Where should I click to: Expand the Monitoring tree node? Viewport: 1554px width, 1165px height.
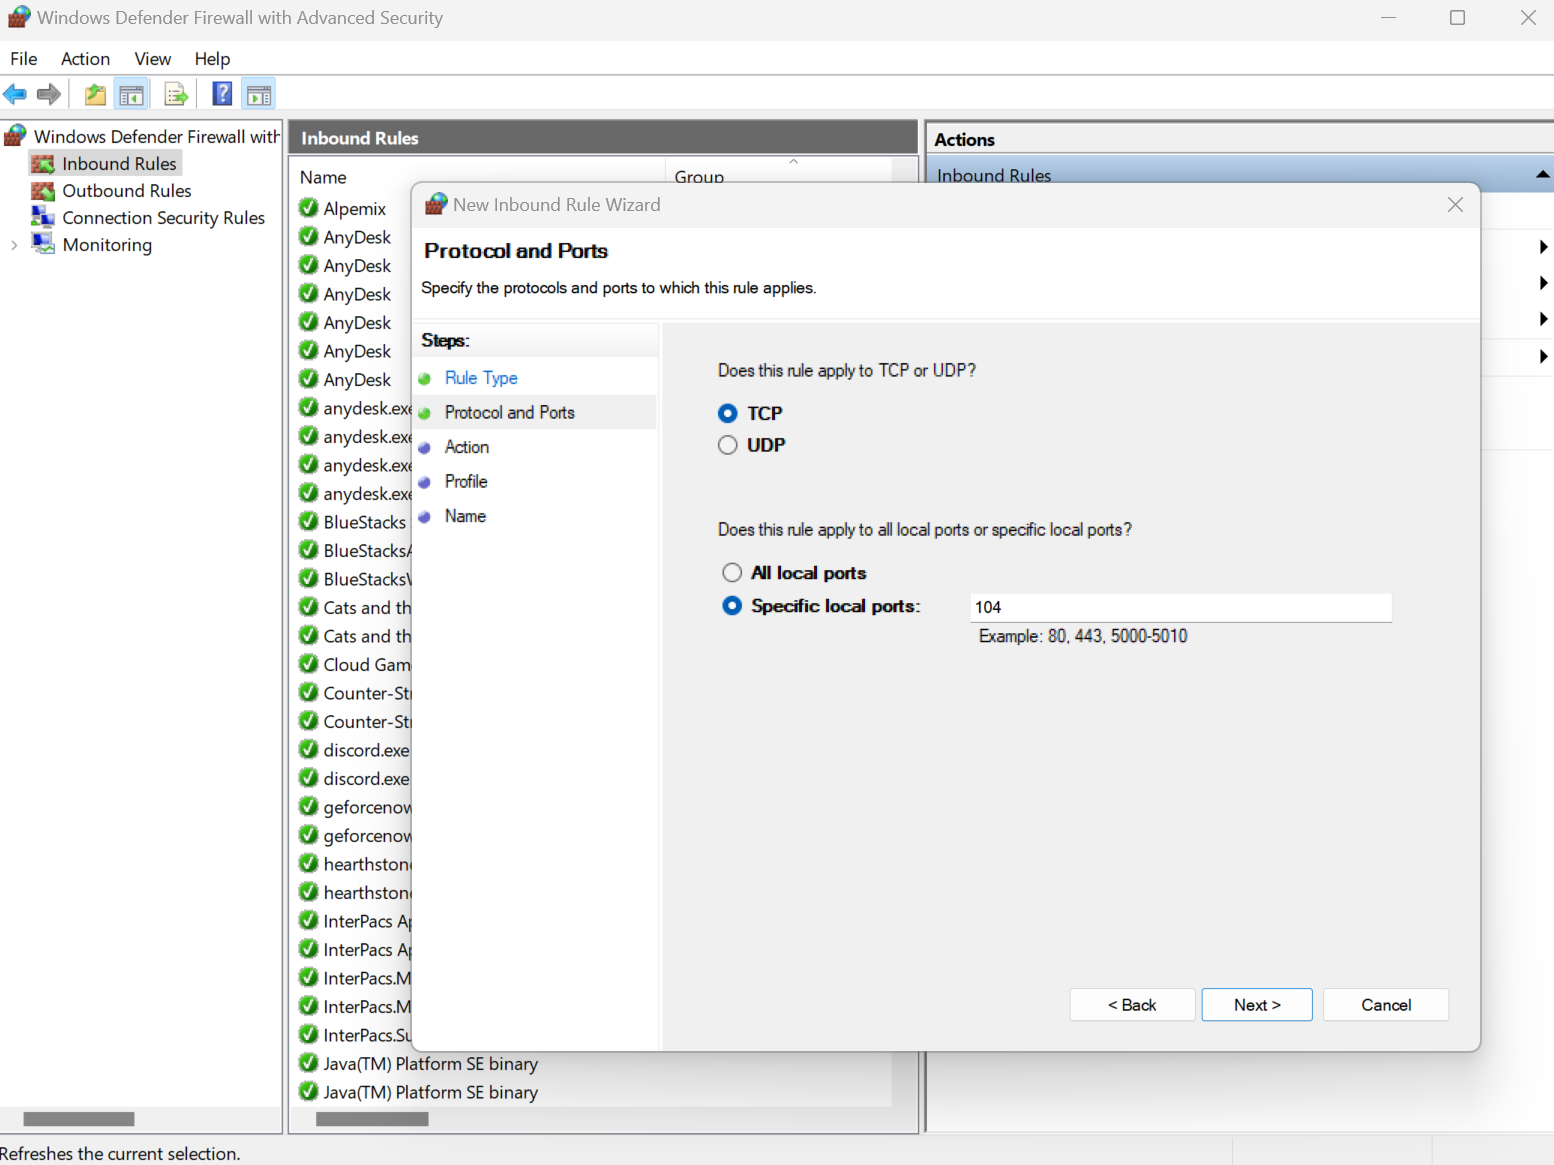[x=14, y=245]
